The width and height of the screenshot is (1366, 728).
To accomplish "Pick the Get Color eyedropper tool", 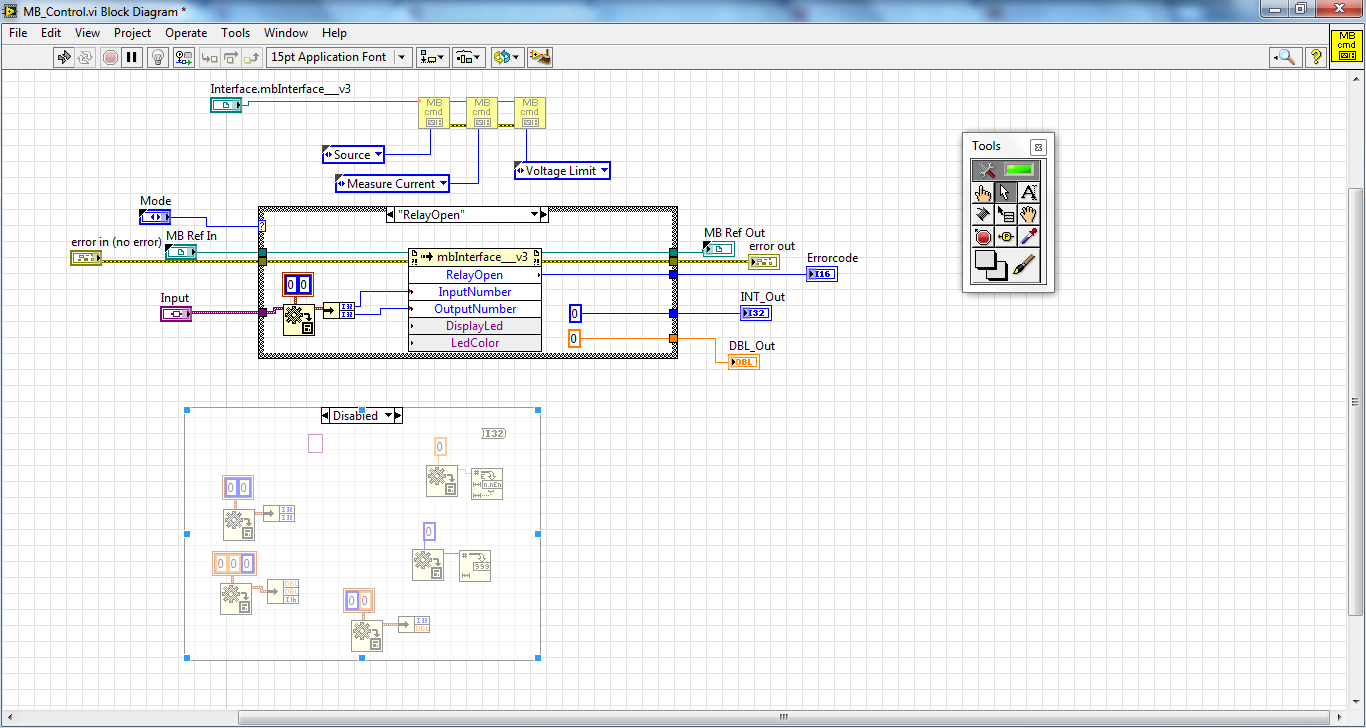I will pyautogui.click(x=1029, y=238).
